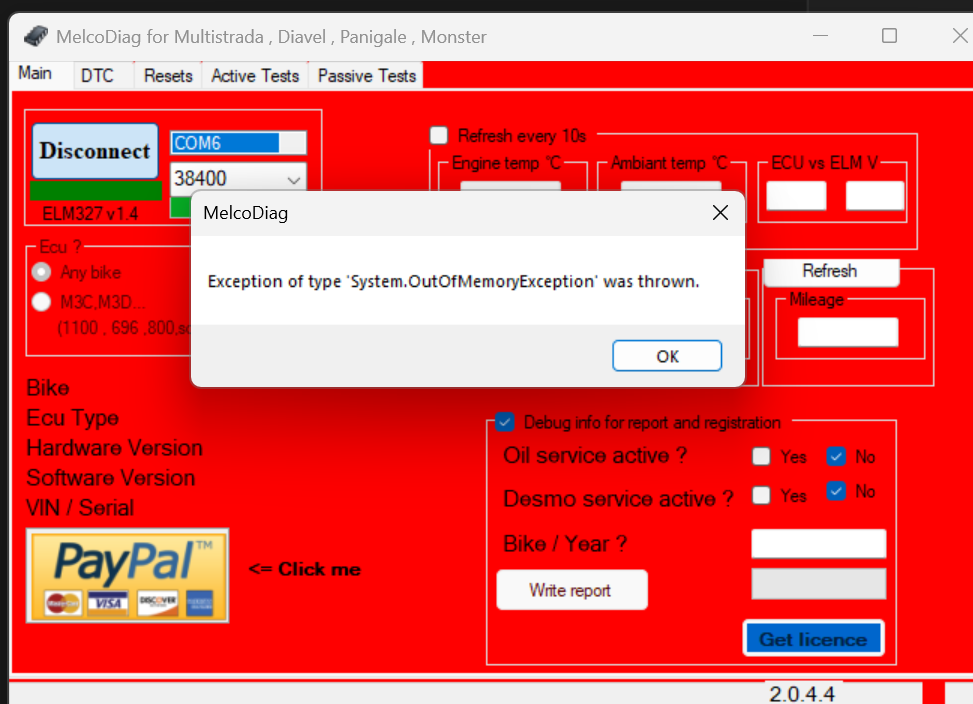Click the version number 2.0.4.4
The height and width of the screenshot is (704, 973).
pyautogui.click(x=802, y=693)
